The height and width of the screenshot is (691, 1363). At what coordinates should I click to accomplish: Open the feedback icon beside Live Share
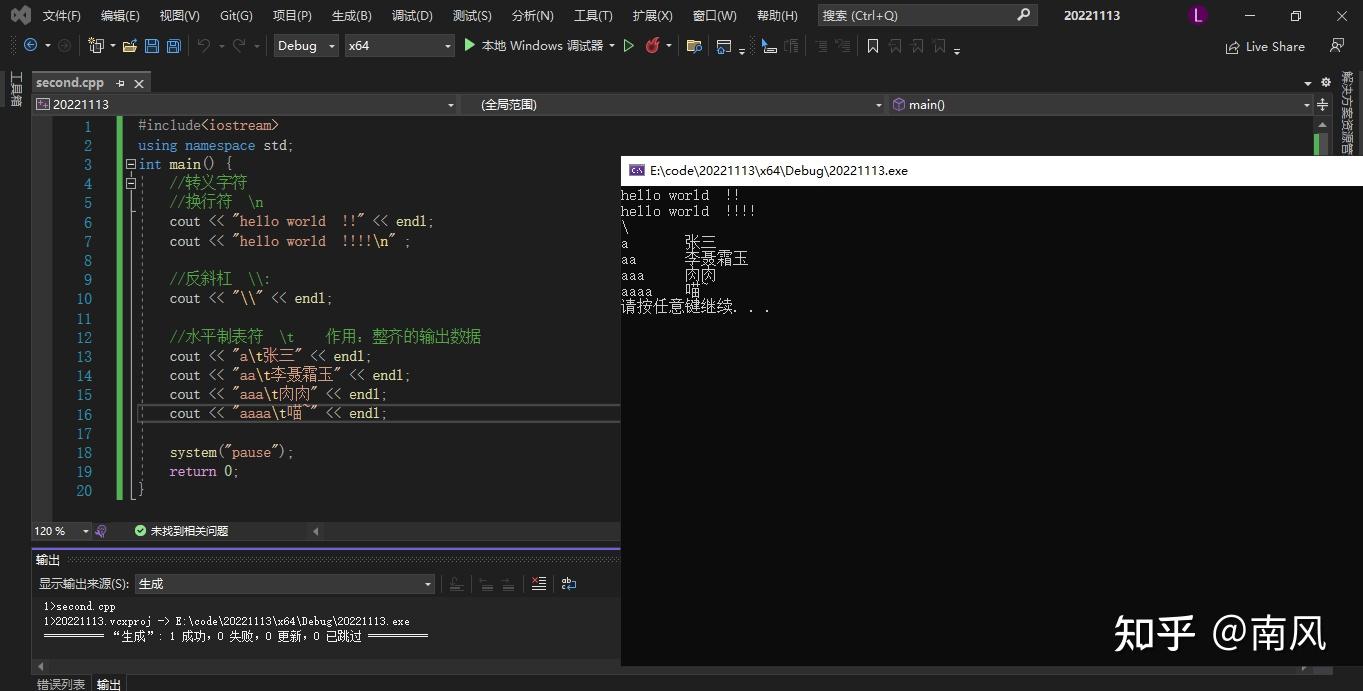point(1337,46)
